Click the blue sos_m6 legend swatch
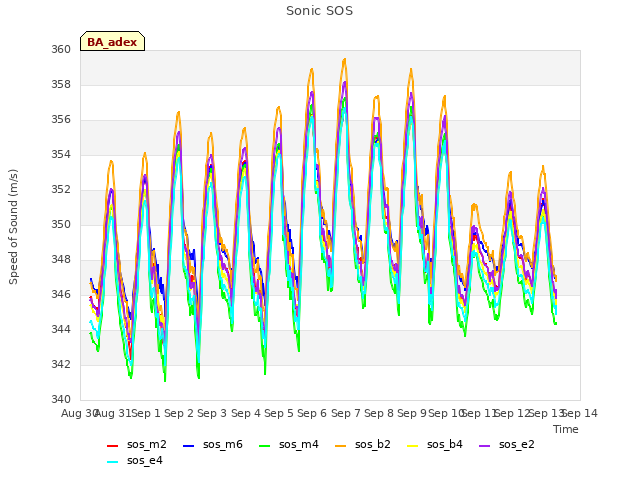 188,446
